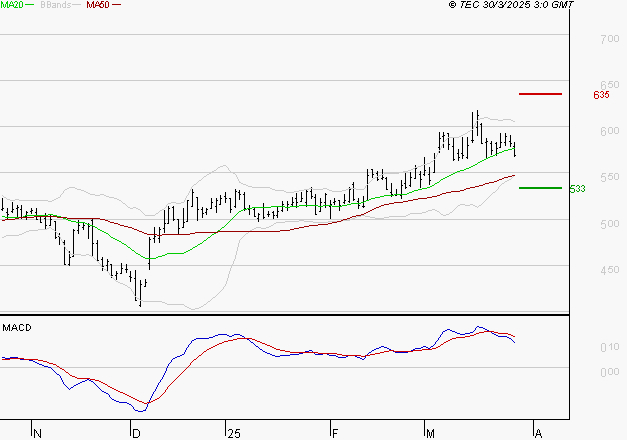
Task: Click the MACD panel title
Action: 17,328
